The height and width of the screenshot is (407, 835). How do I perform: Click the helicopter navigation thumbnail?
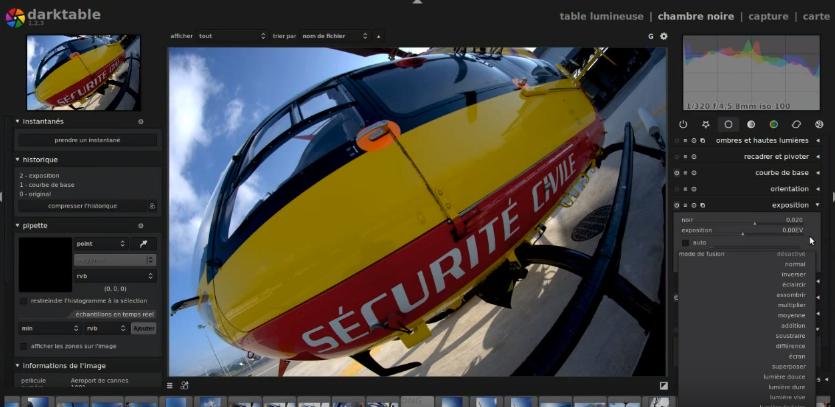point(84,72)
